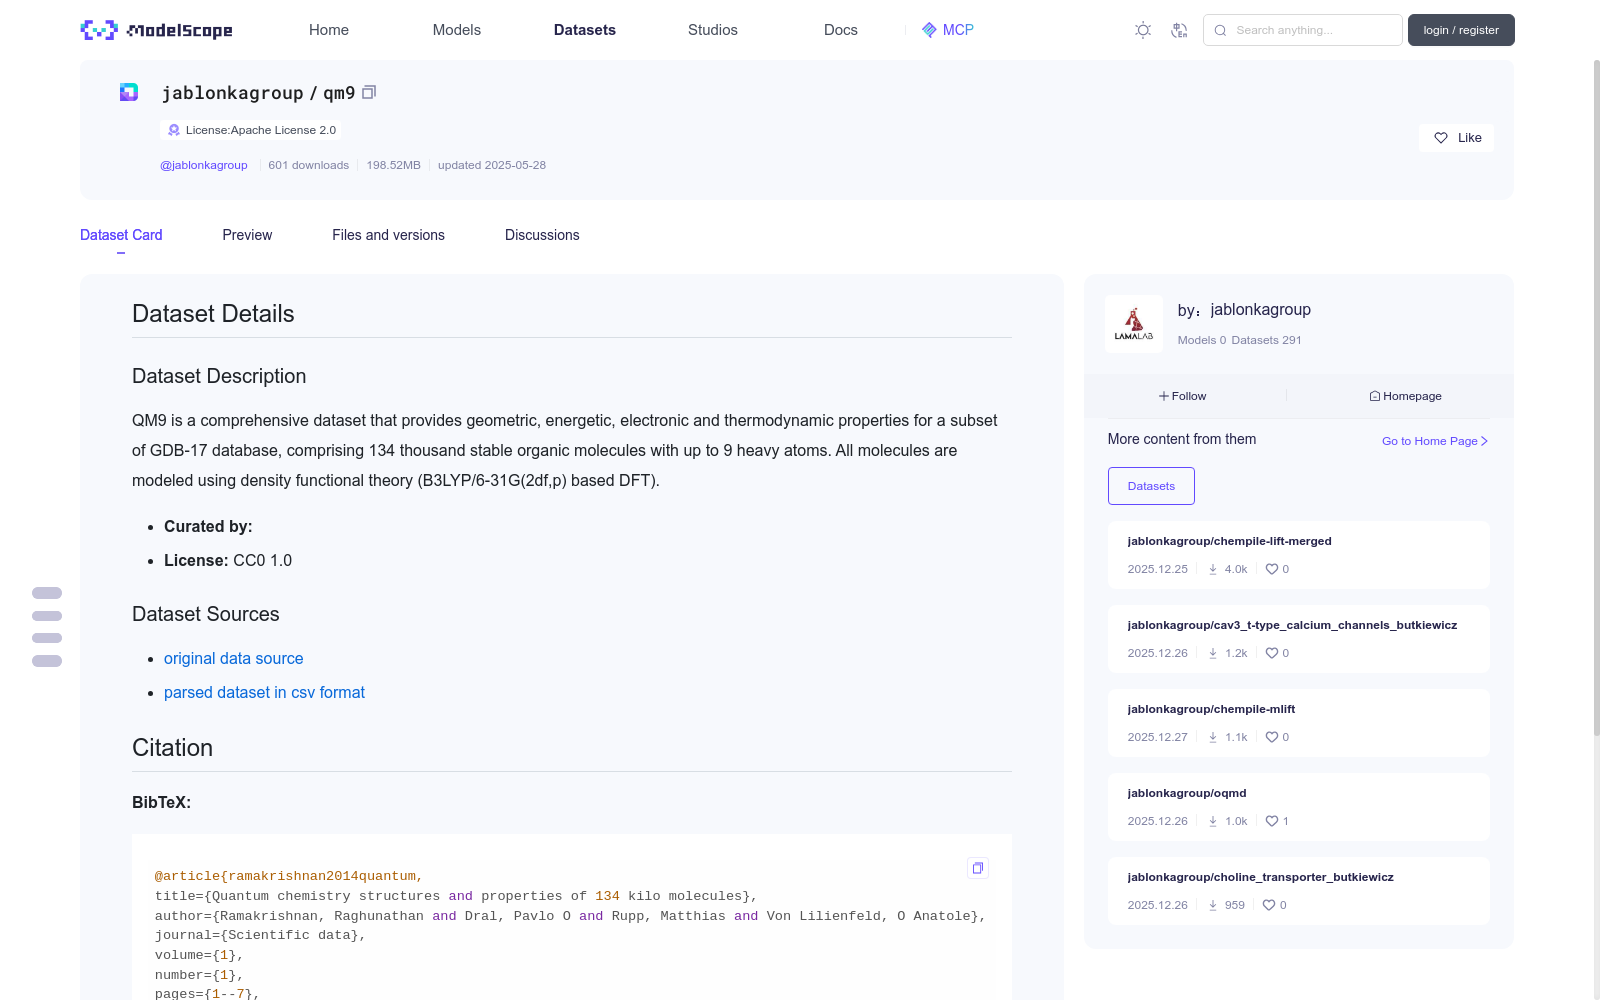Screen dimensions: 1600x1000
Task: Go to Home in navigation
Action: [329, 30]
